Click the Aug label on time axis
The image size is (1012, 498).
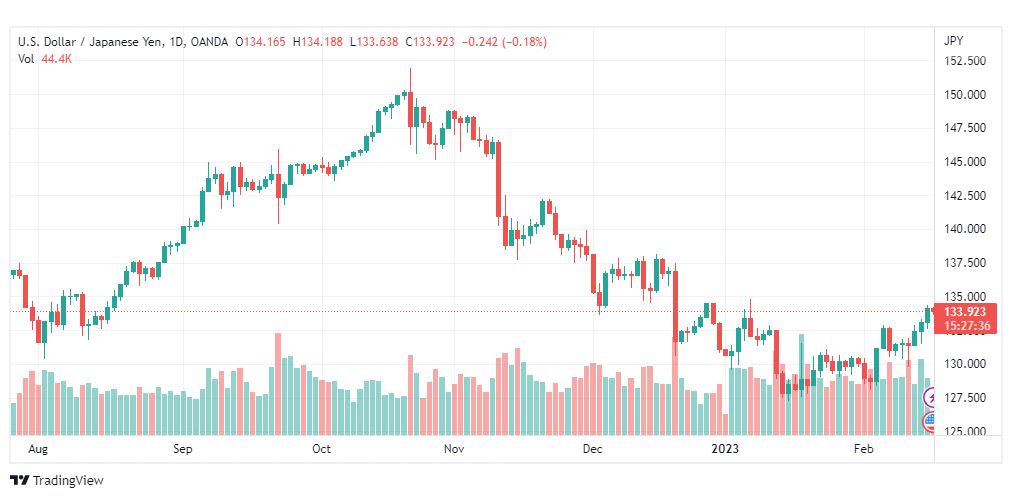point(38,448)
